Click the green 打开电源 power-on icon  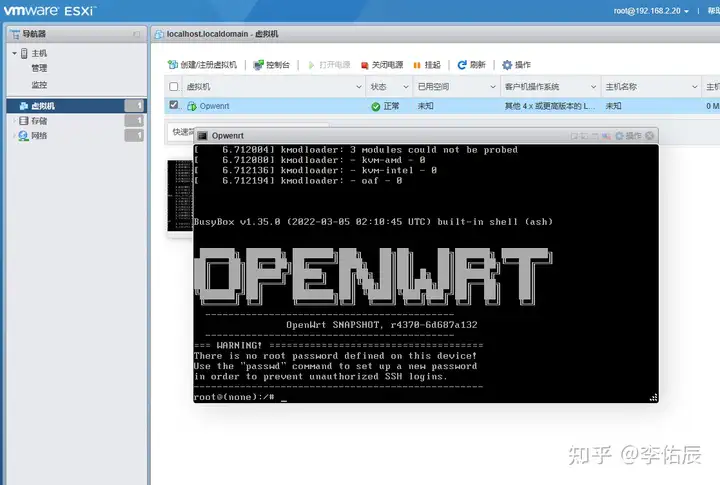[x=311, y=65]
